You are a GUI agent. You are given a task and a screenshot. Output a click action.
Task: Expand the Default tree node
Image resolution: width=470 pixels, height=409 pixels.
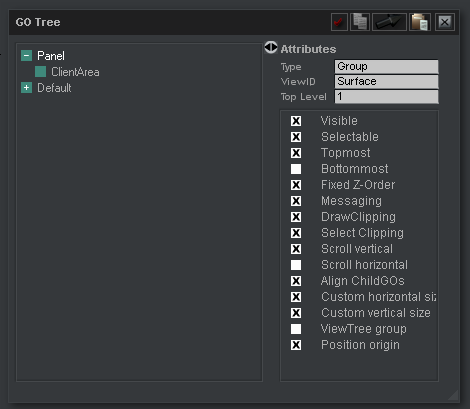pos(26,88)
